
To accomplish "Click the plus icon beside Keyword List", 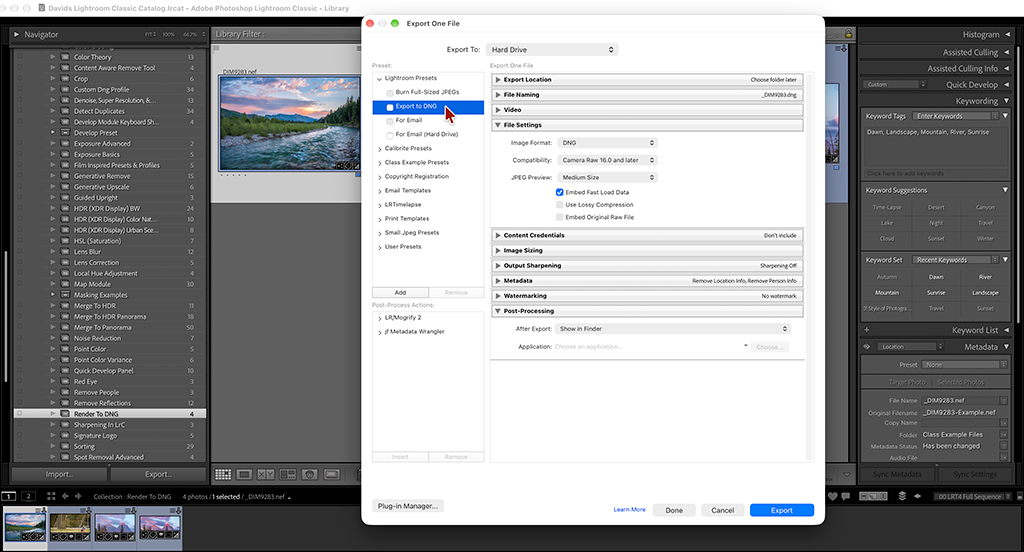I will click(867, 330).
